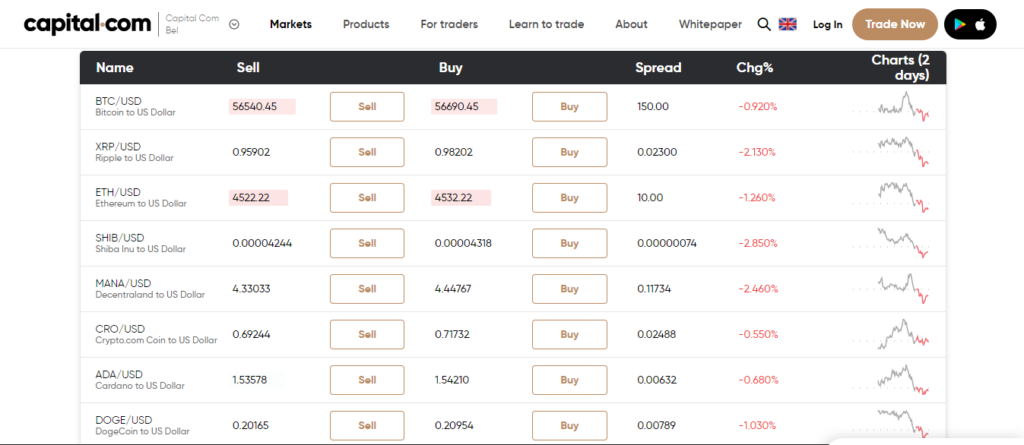Expand the For traders menu
The width and height of the screenshot is (1024, 445).
click(449, 24)
